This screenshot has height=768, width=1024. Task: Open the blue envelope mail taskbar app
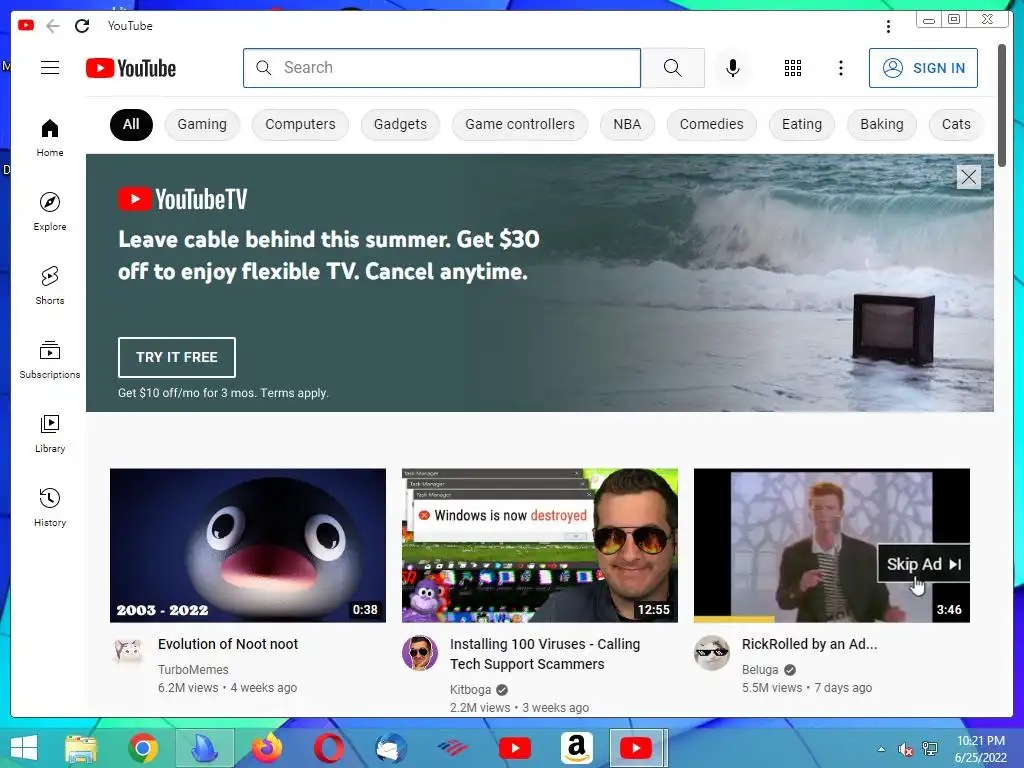point(391,748)
